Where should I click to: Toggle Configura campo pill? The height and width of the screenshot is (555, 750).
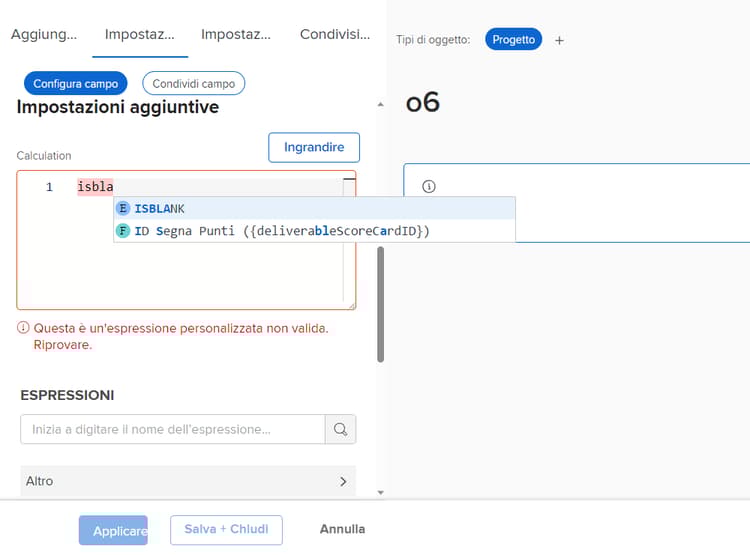pos(76,84)
